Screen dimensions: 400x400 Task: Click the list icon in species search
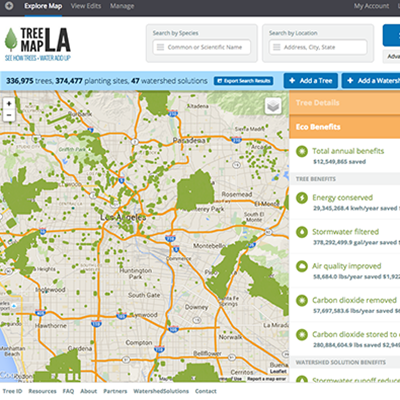[160, 47]
